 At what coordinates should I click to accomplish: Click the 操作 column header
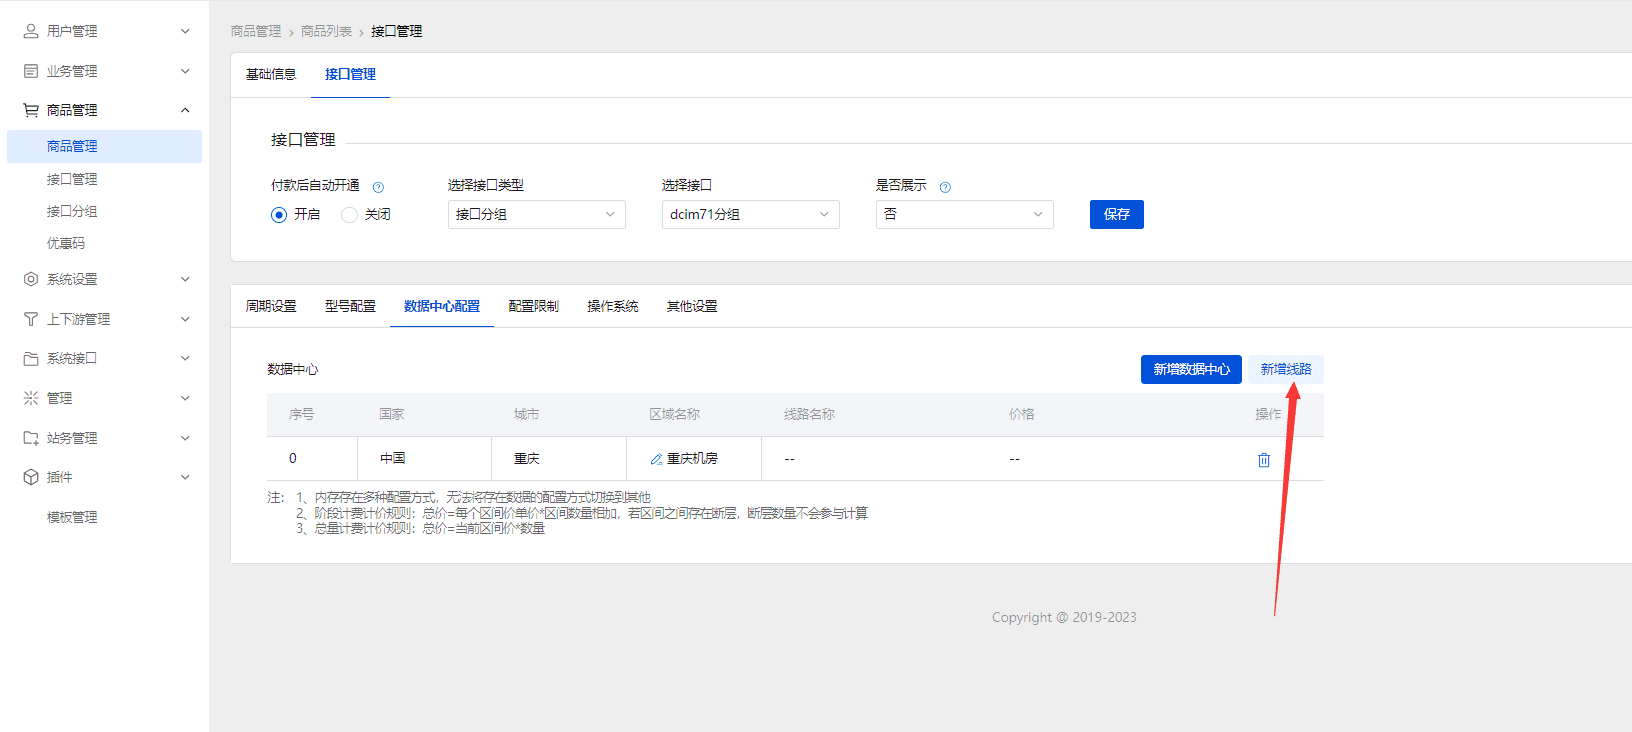(x=1268, y=414)
